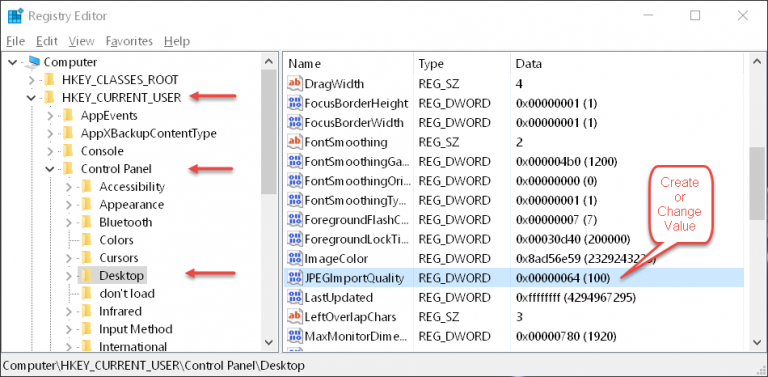Select the Cursors key in tree

tap(119, 258)
